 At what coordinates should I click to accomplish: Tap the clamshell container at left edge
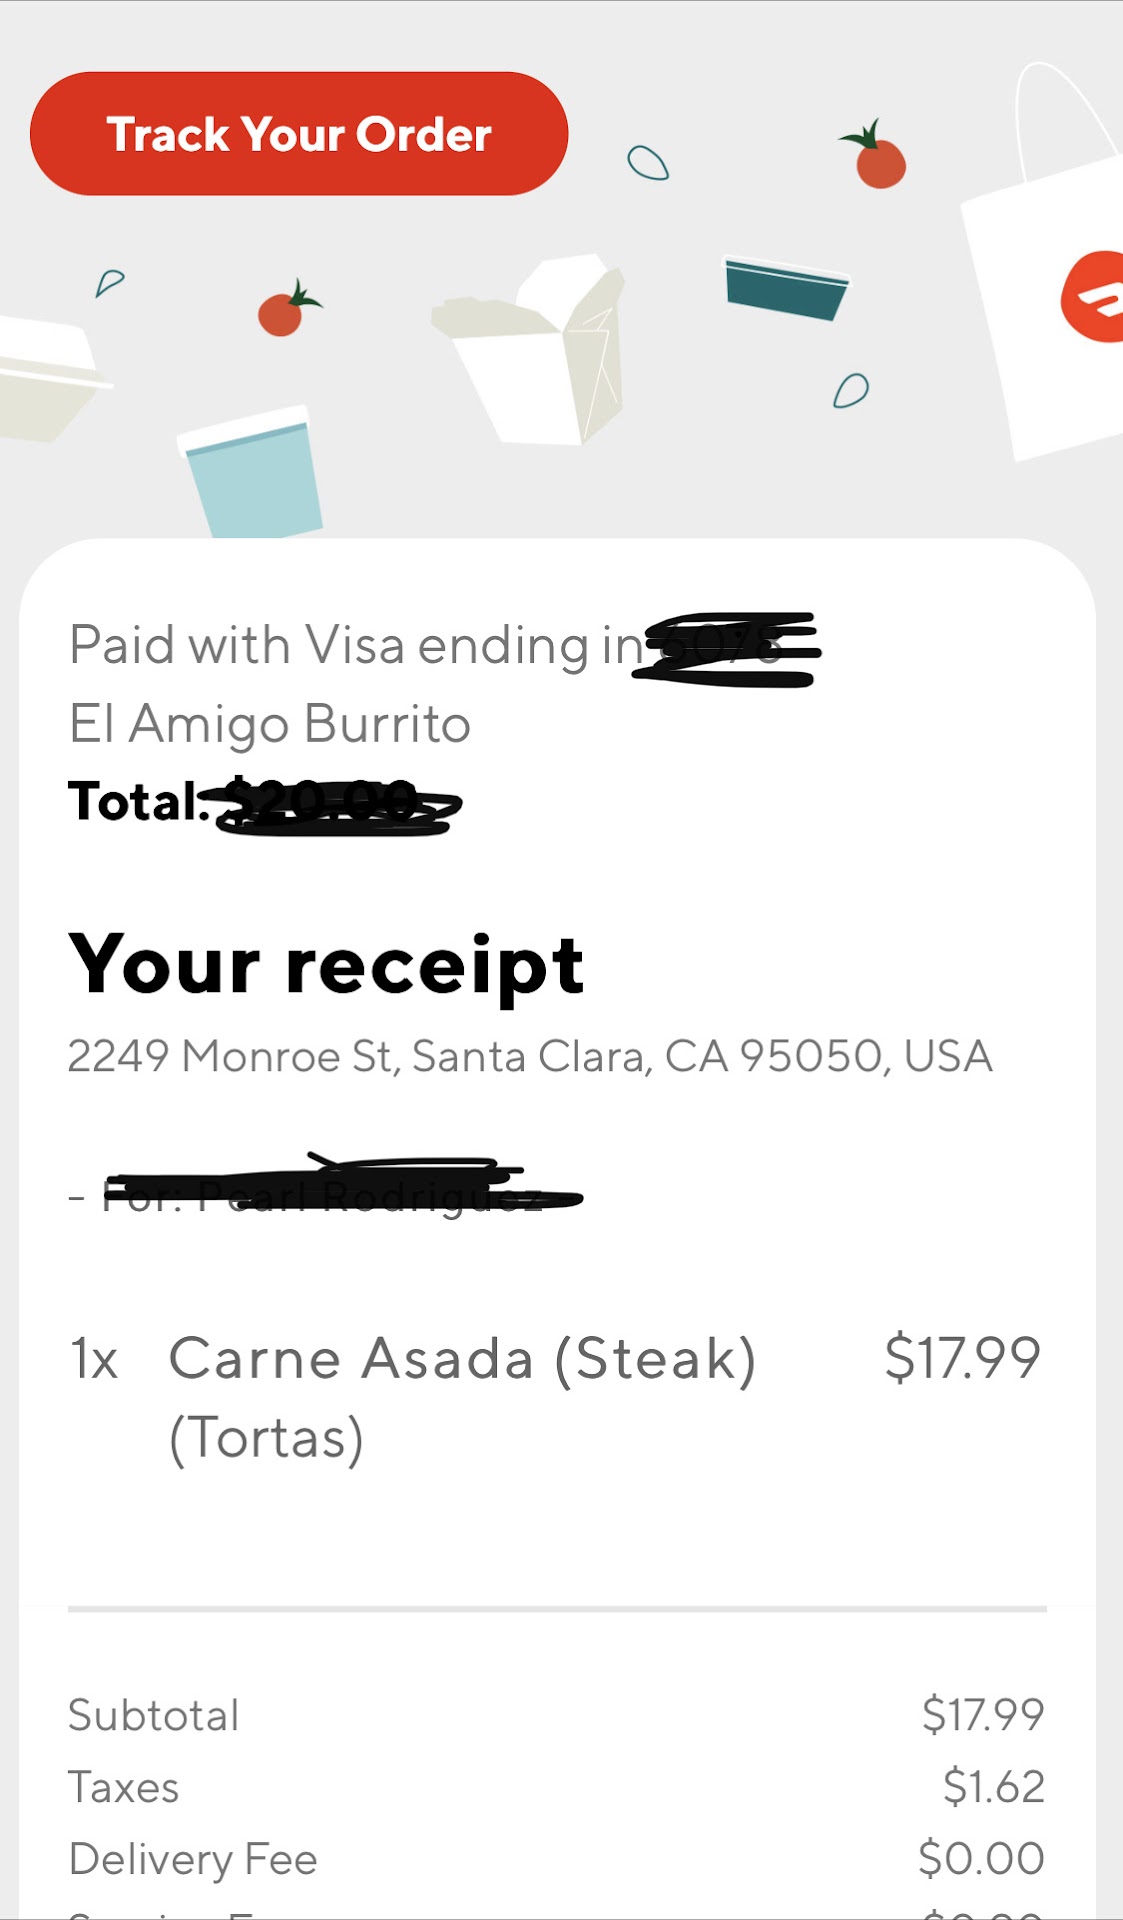45,375
